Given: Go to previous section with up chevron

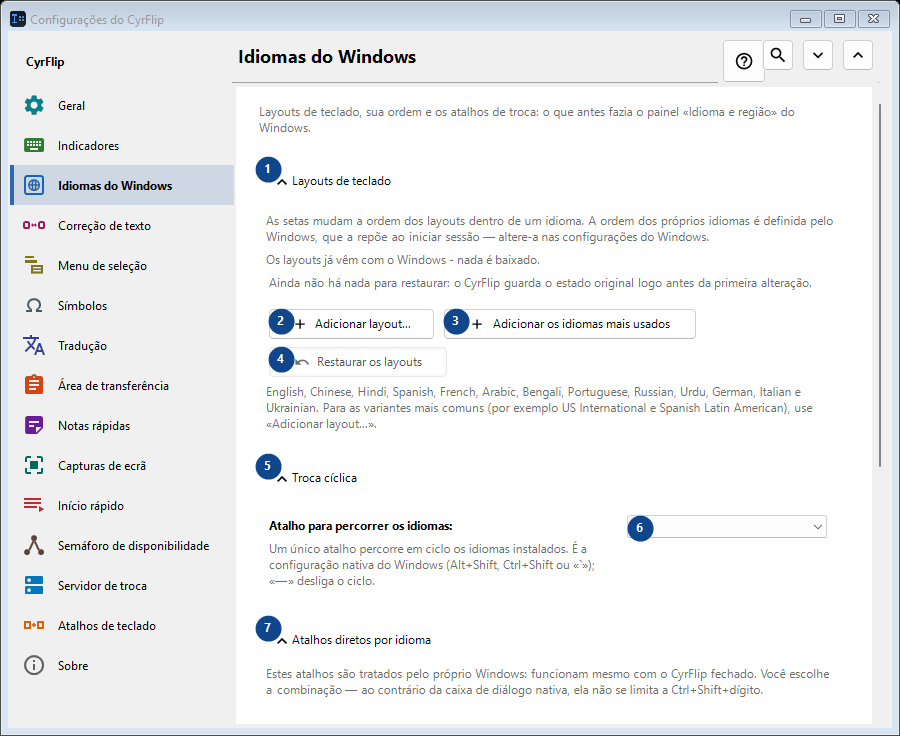Looking at the screenshot, I should tap(858, 55).
